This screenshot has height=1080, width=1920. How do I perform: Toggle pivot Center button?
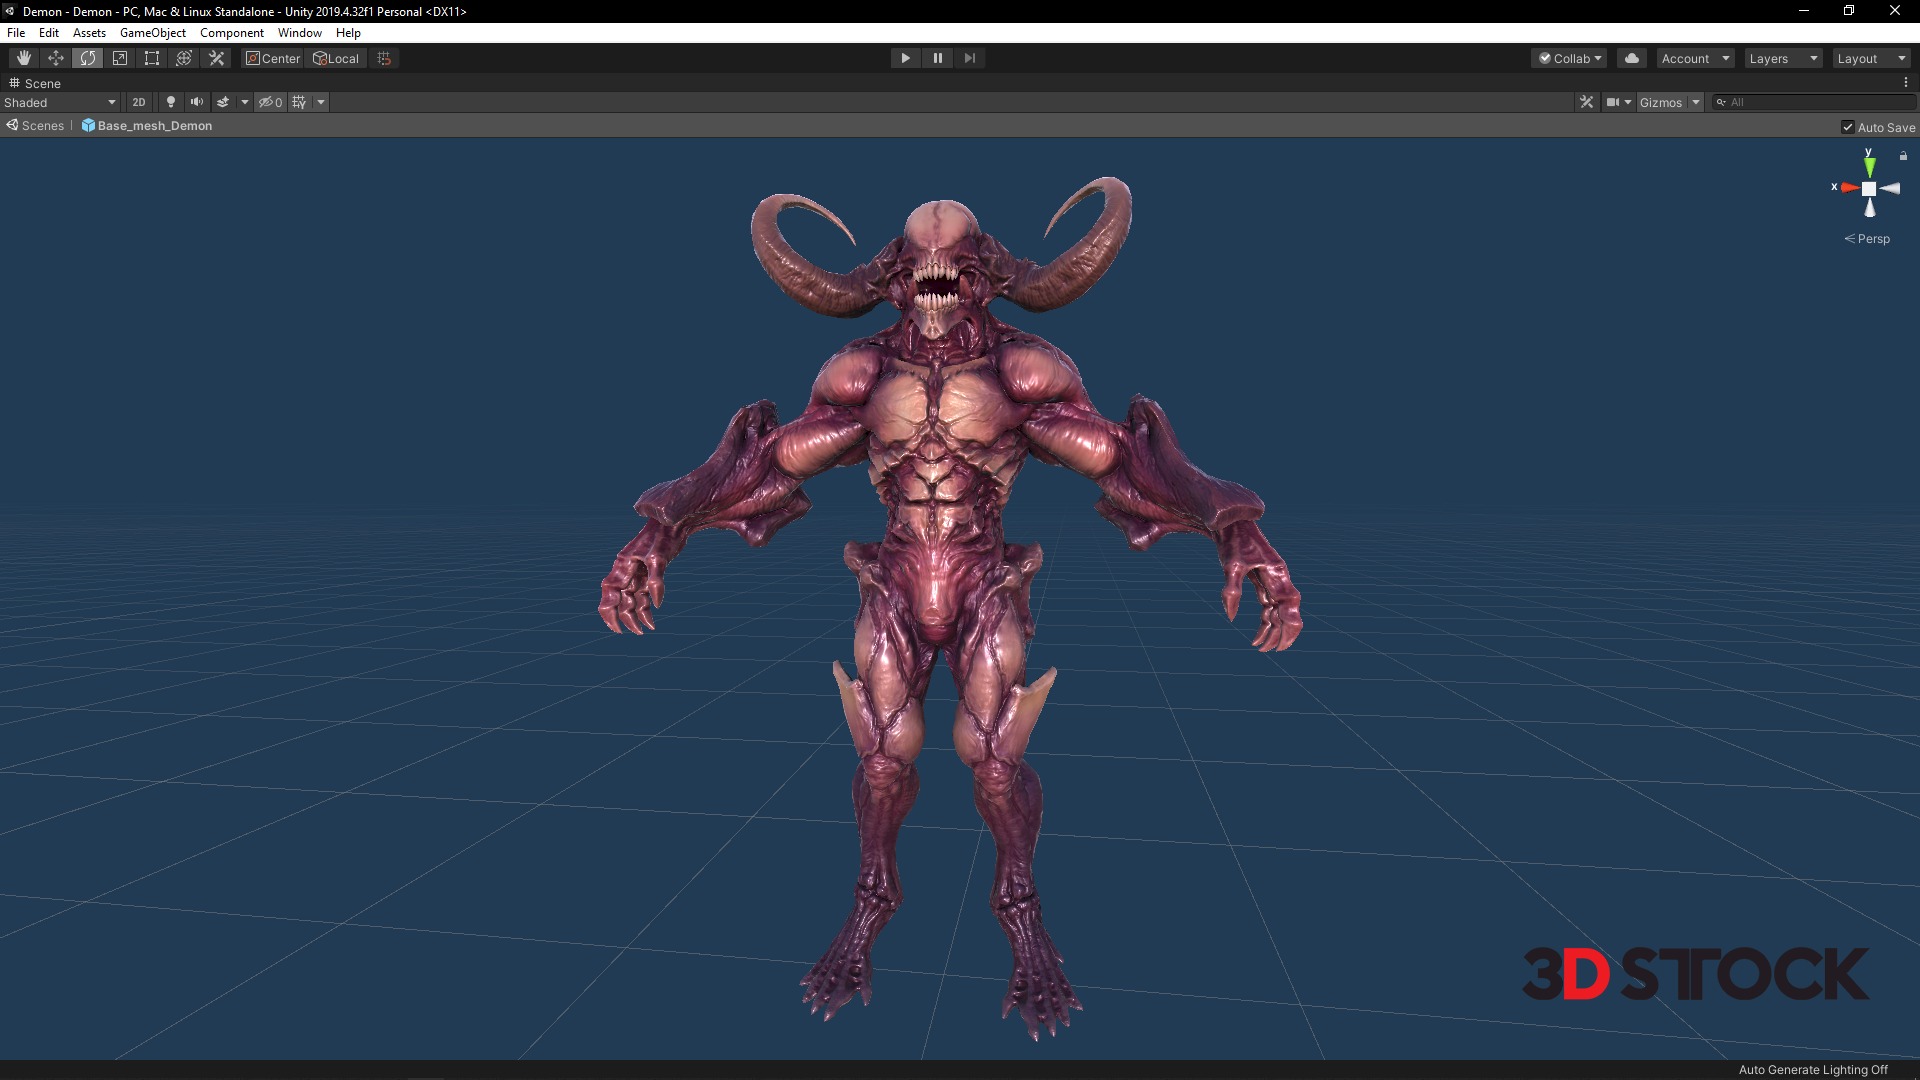pyautogui.click(x=273, y=58)
